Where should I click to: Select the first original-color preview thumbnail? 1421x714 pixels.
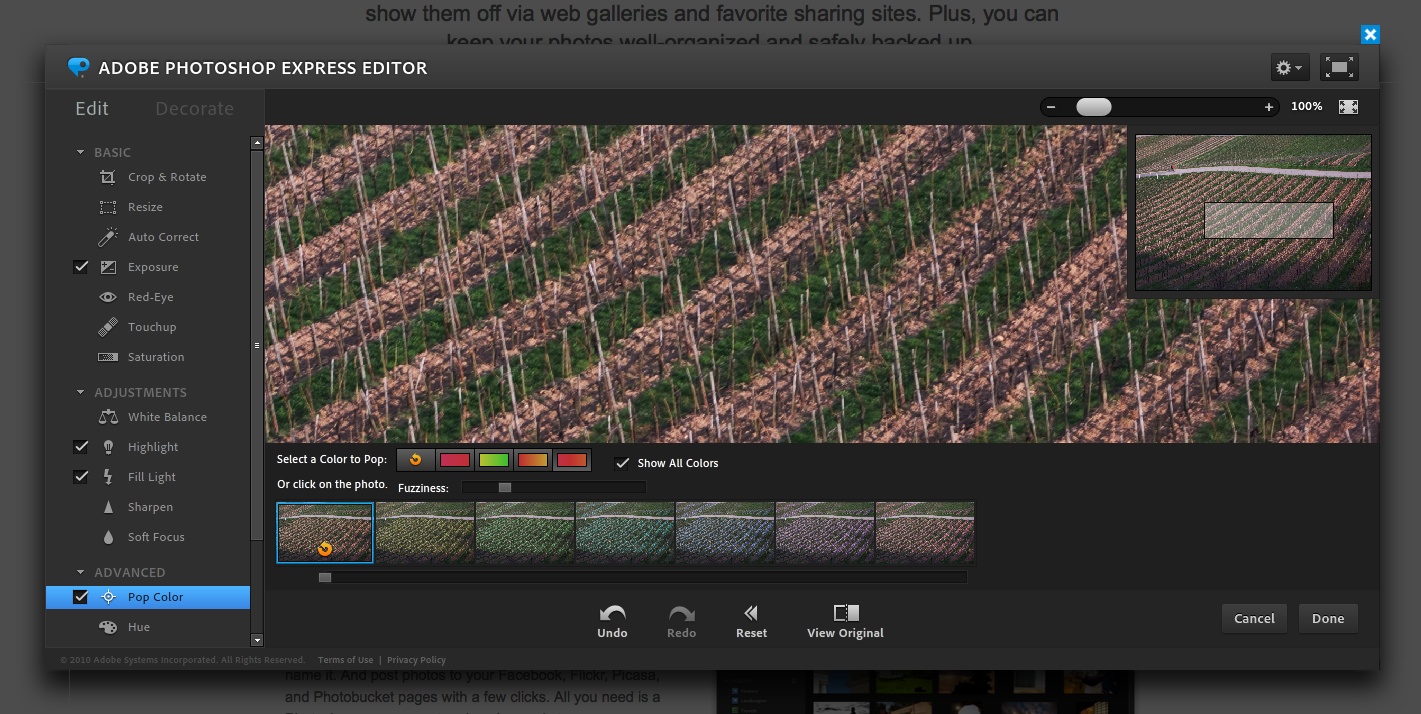click(x=325, y=533)
